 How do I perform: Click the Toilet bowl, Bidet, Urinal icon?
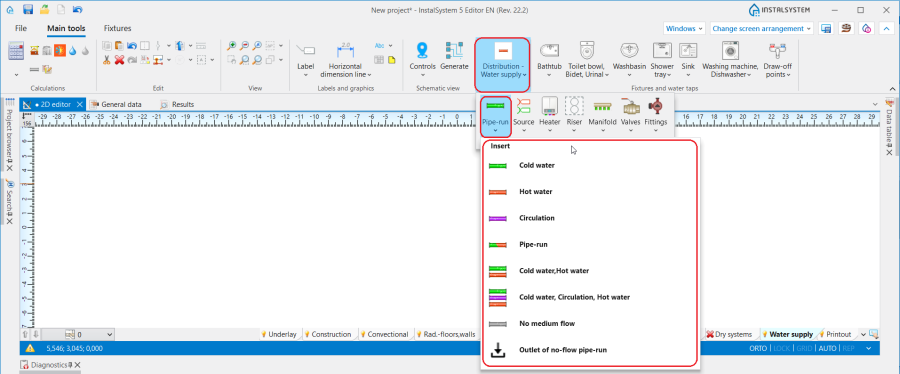587,50
